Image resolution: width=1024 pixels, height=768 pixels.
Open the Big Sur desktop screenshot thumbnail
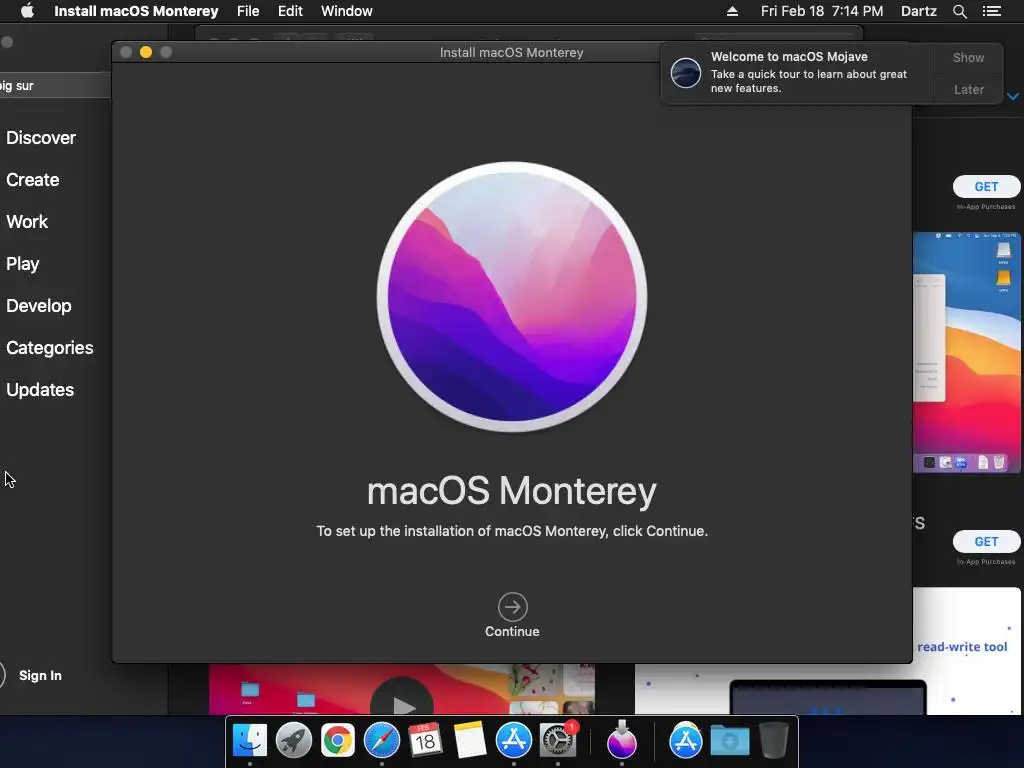pyautogui.click(x=967, y=352)
